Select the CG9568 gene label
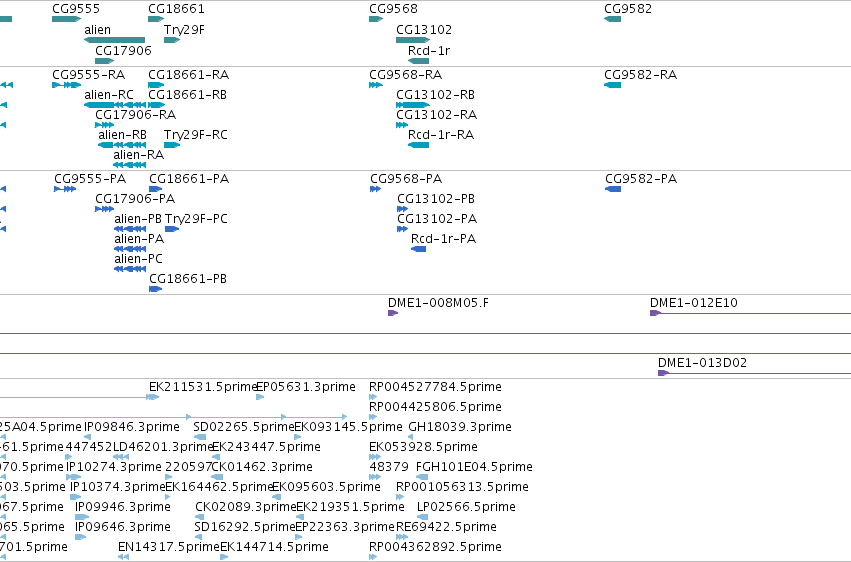This screenshot has height=562, width=851. point(393,9)
